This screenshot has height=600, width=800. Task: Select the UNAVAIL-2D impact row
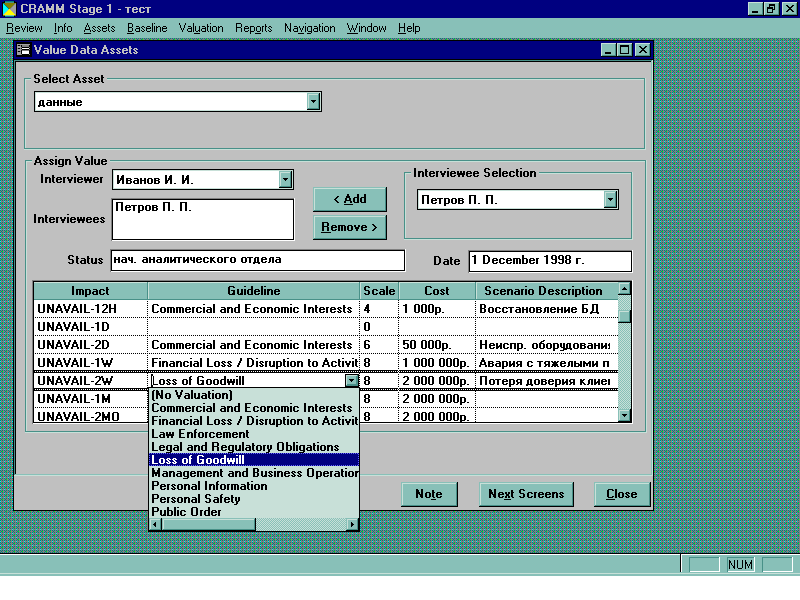pos(91,345)
